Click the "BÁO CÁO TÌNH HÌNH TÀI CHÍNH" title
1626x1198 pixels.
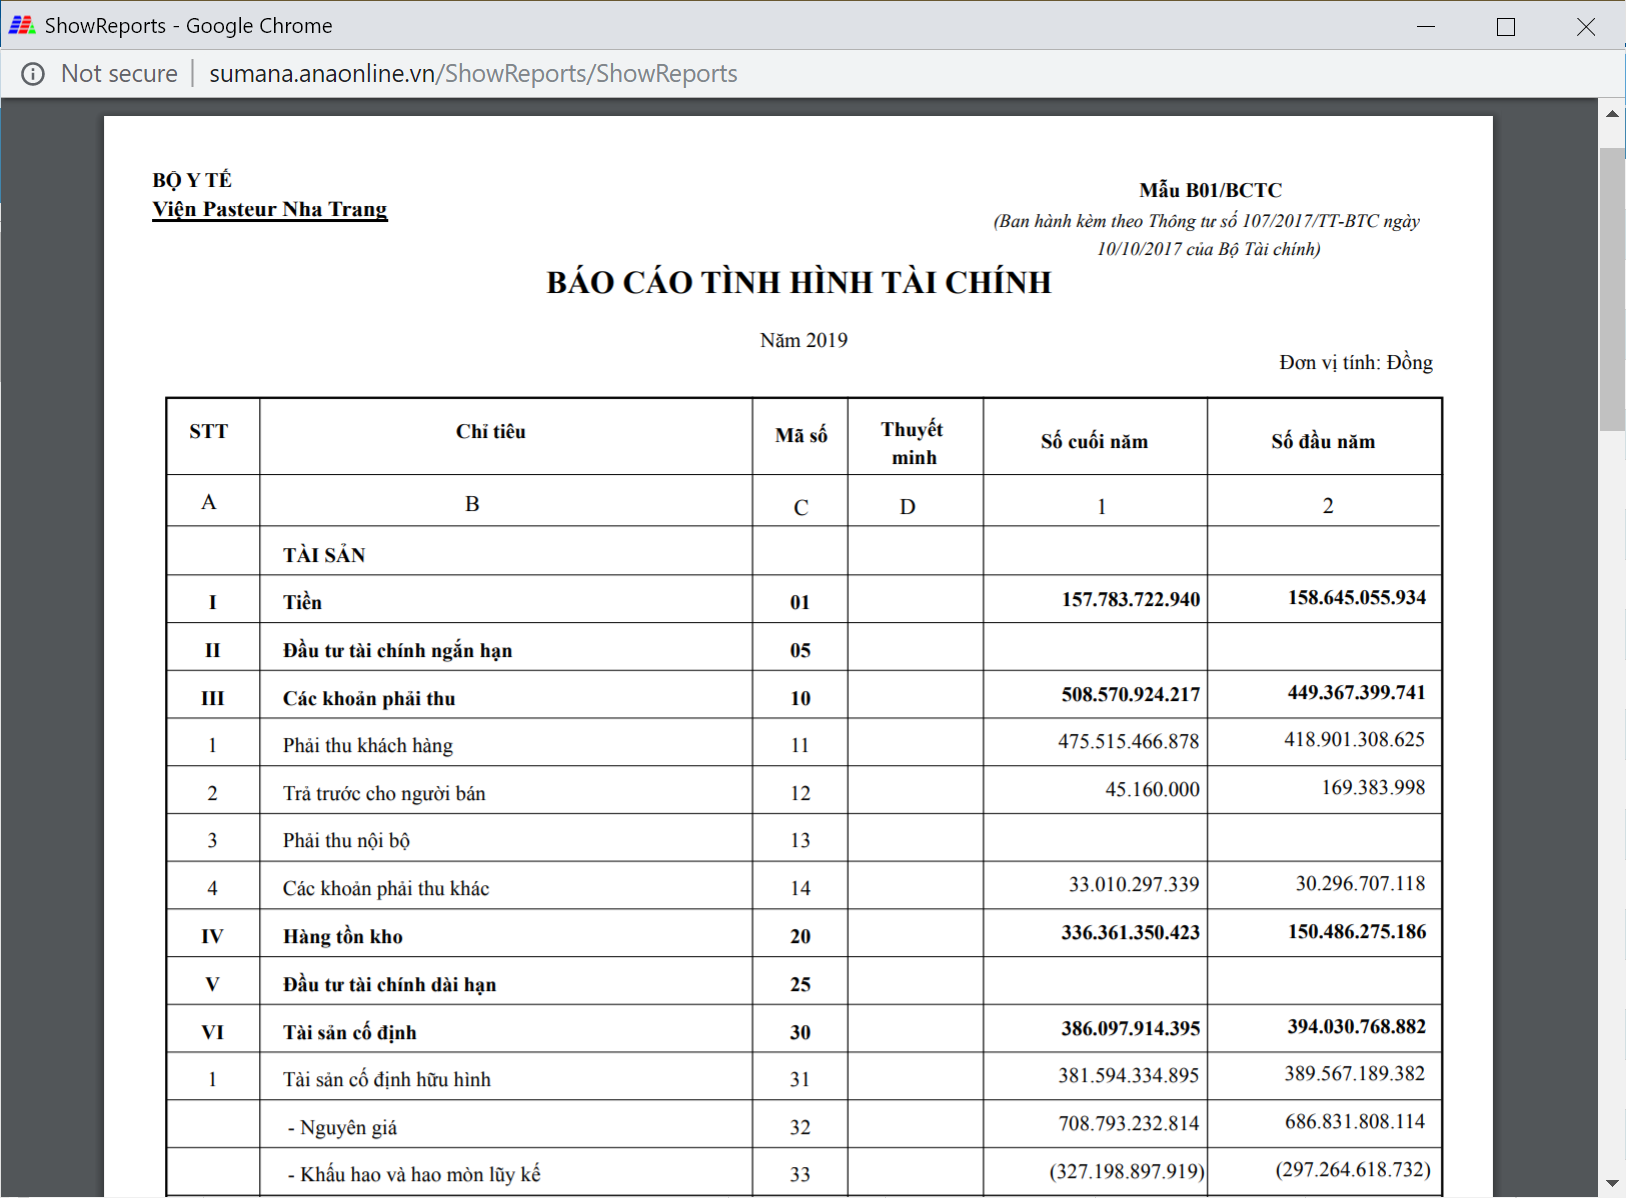(798, 283)
